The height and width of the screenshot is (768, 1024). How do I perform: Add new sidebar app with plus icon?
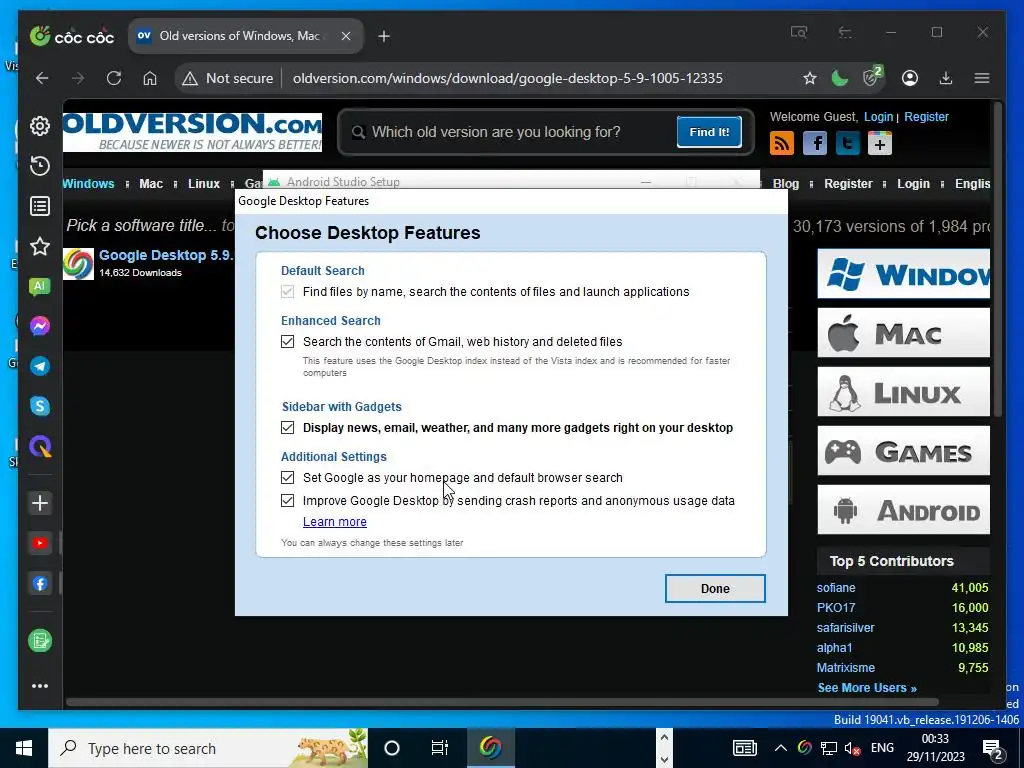point(40,503)
